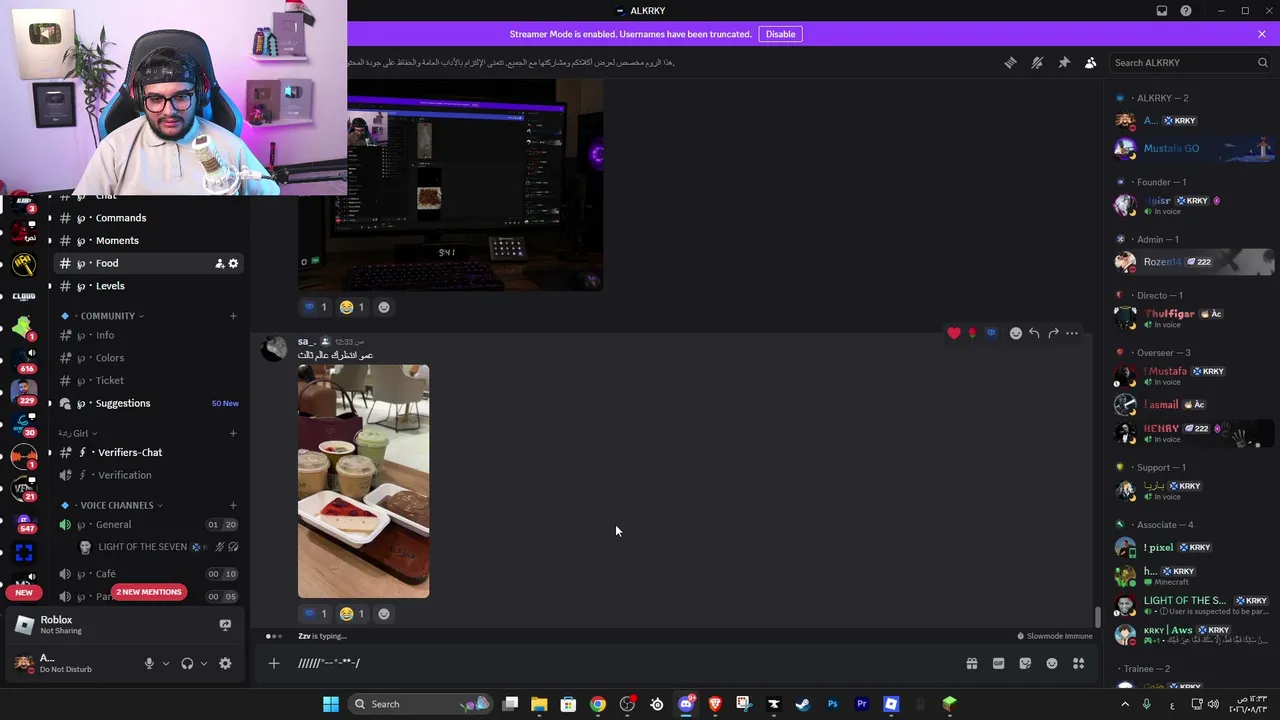This screenshot has width=1280, height=720.
Task: Open Discord user settings gear
Action: 225,664
